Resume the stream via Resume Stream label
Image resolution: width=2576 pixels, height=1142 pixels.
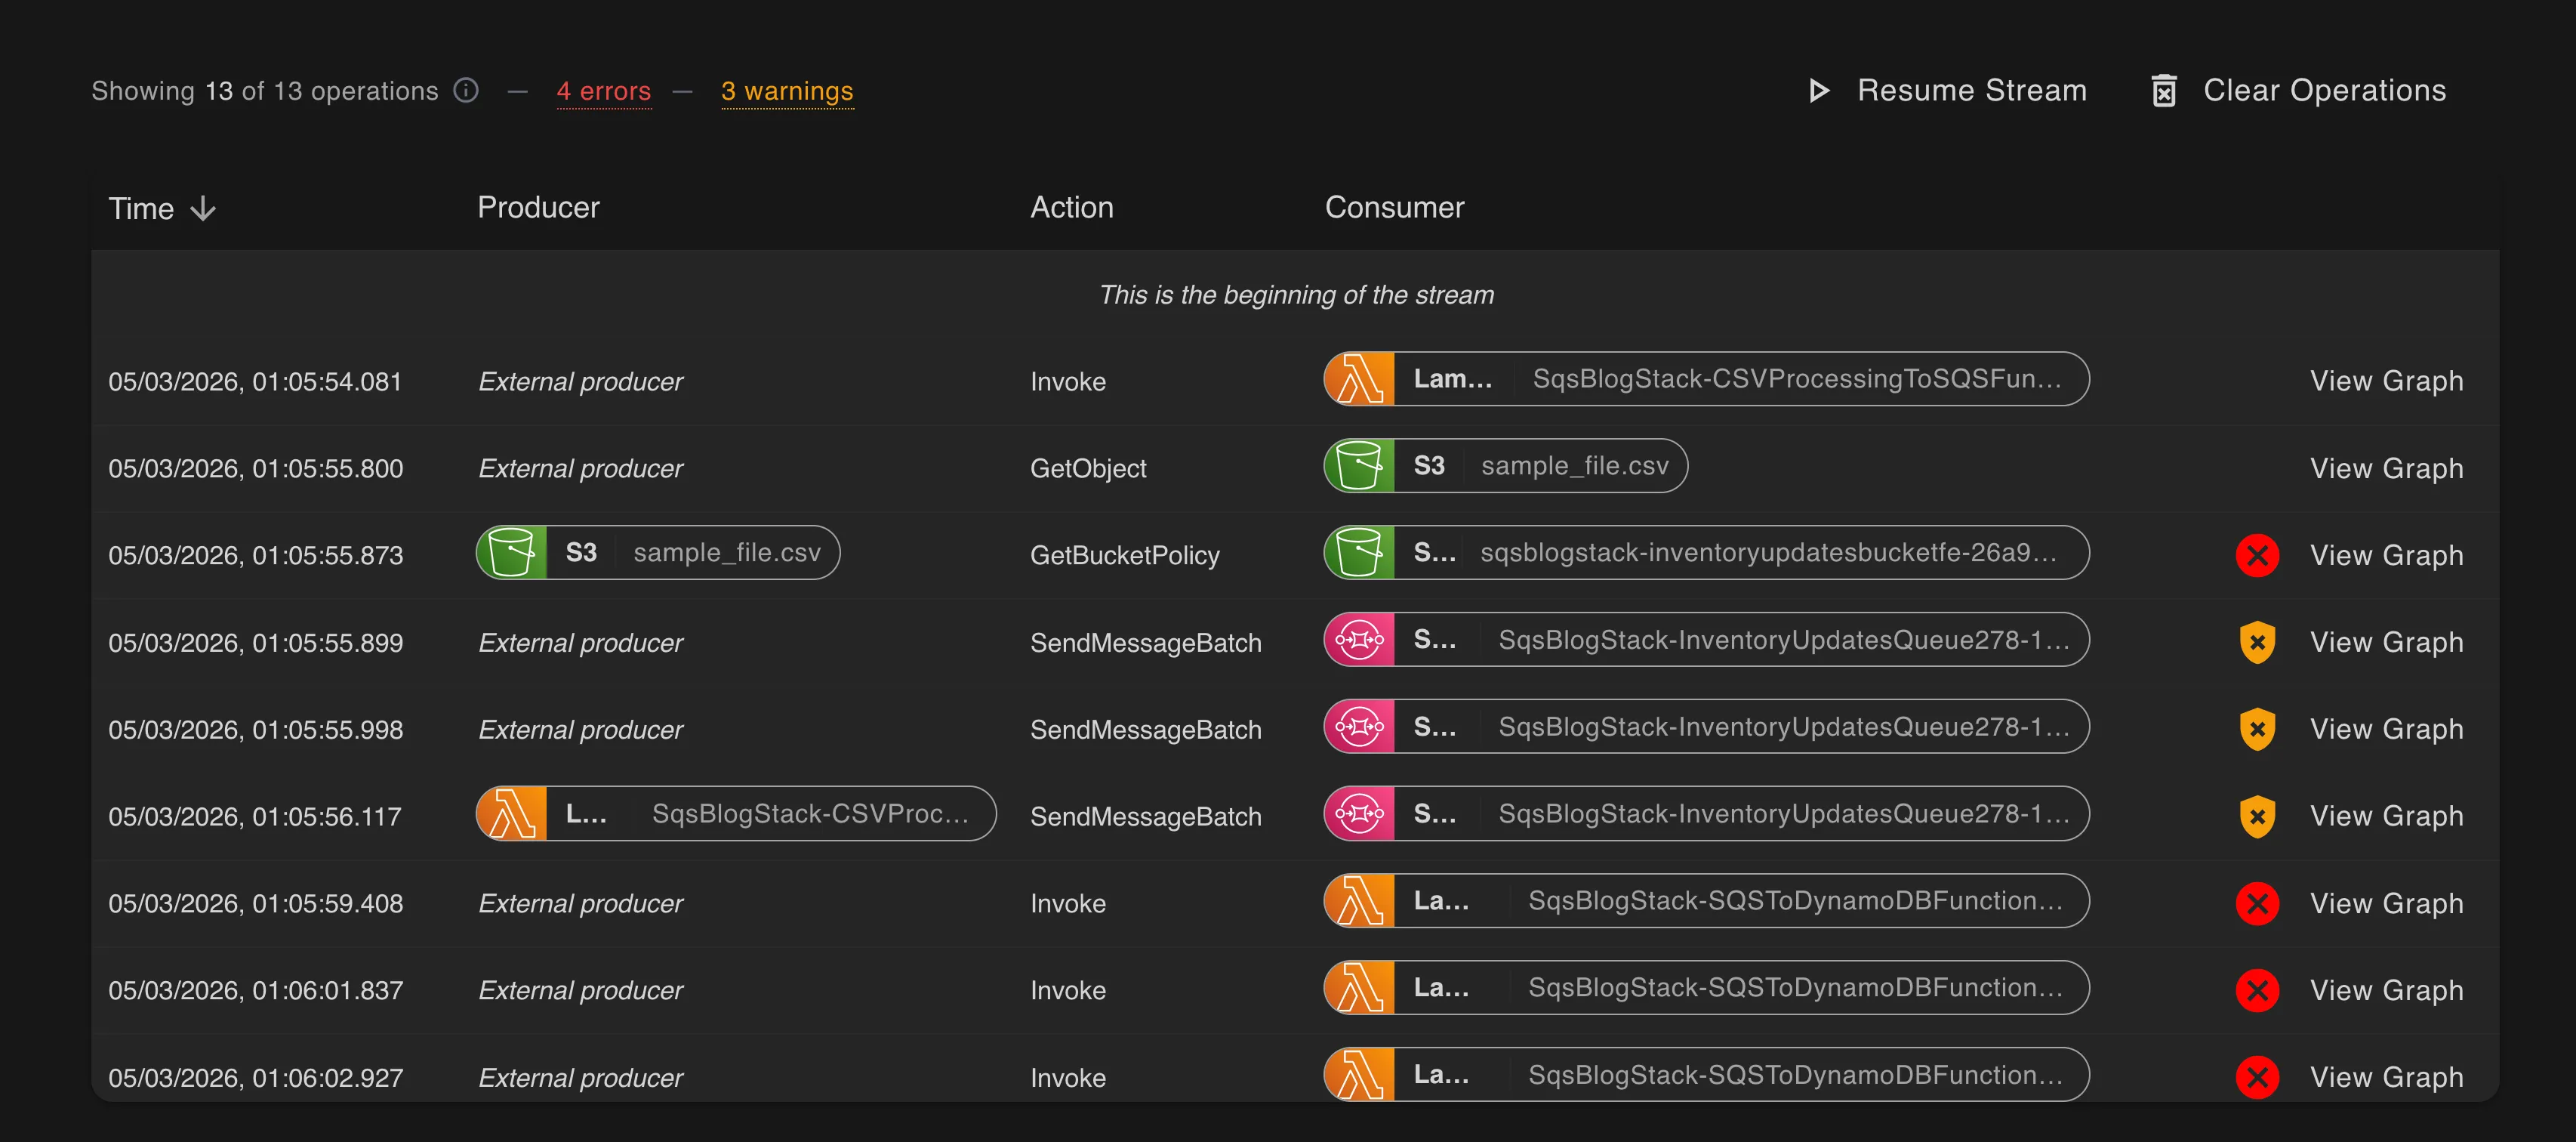point(1971,91)
